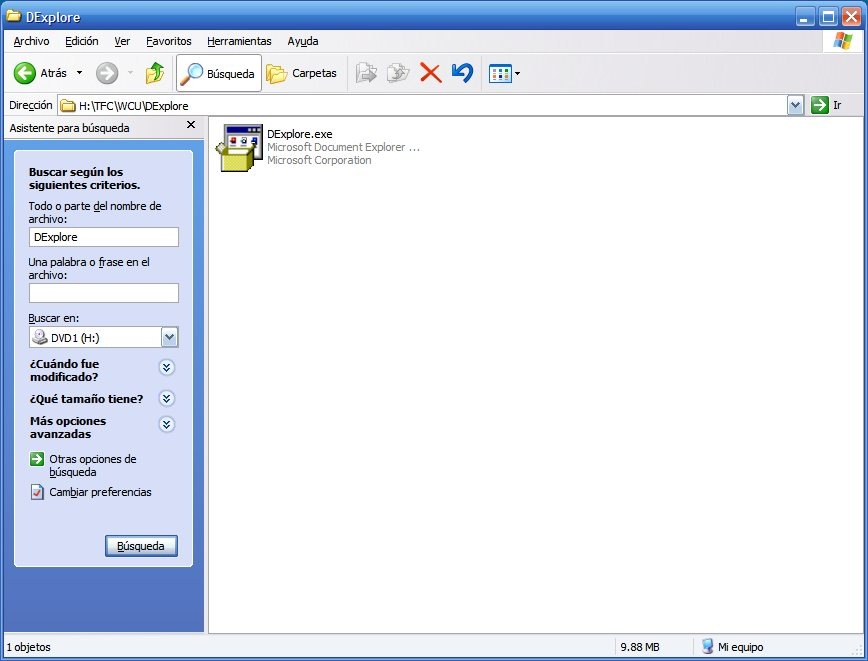Open the address bar dropdown arrow
The height and width of the screenshot is (661, 868).
tap(795, 105)
